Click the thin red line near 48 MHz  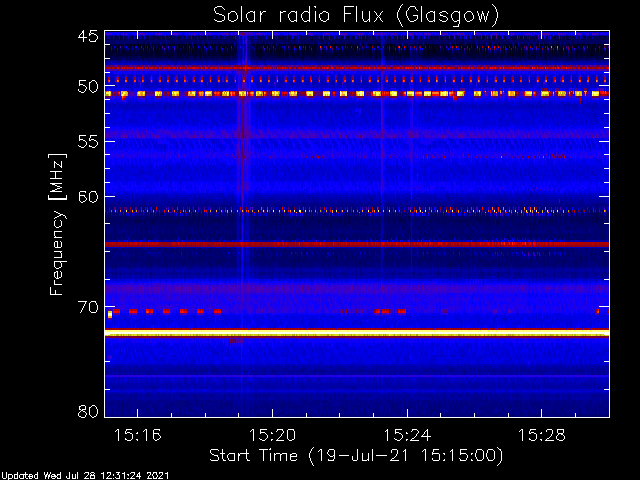tap(357, 68)
